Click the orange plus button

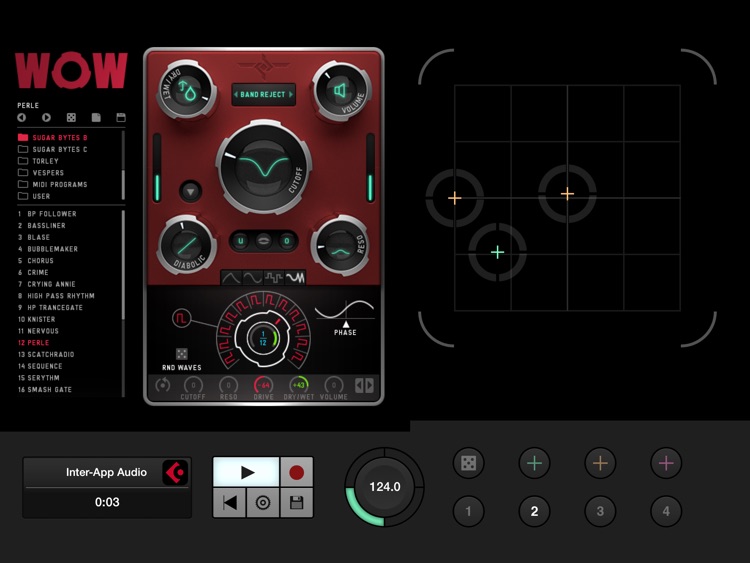[600, 463]
